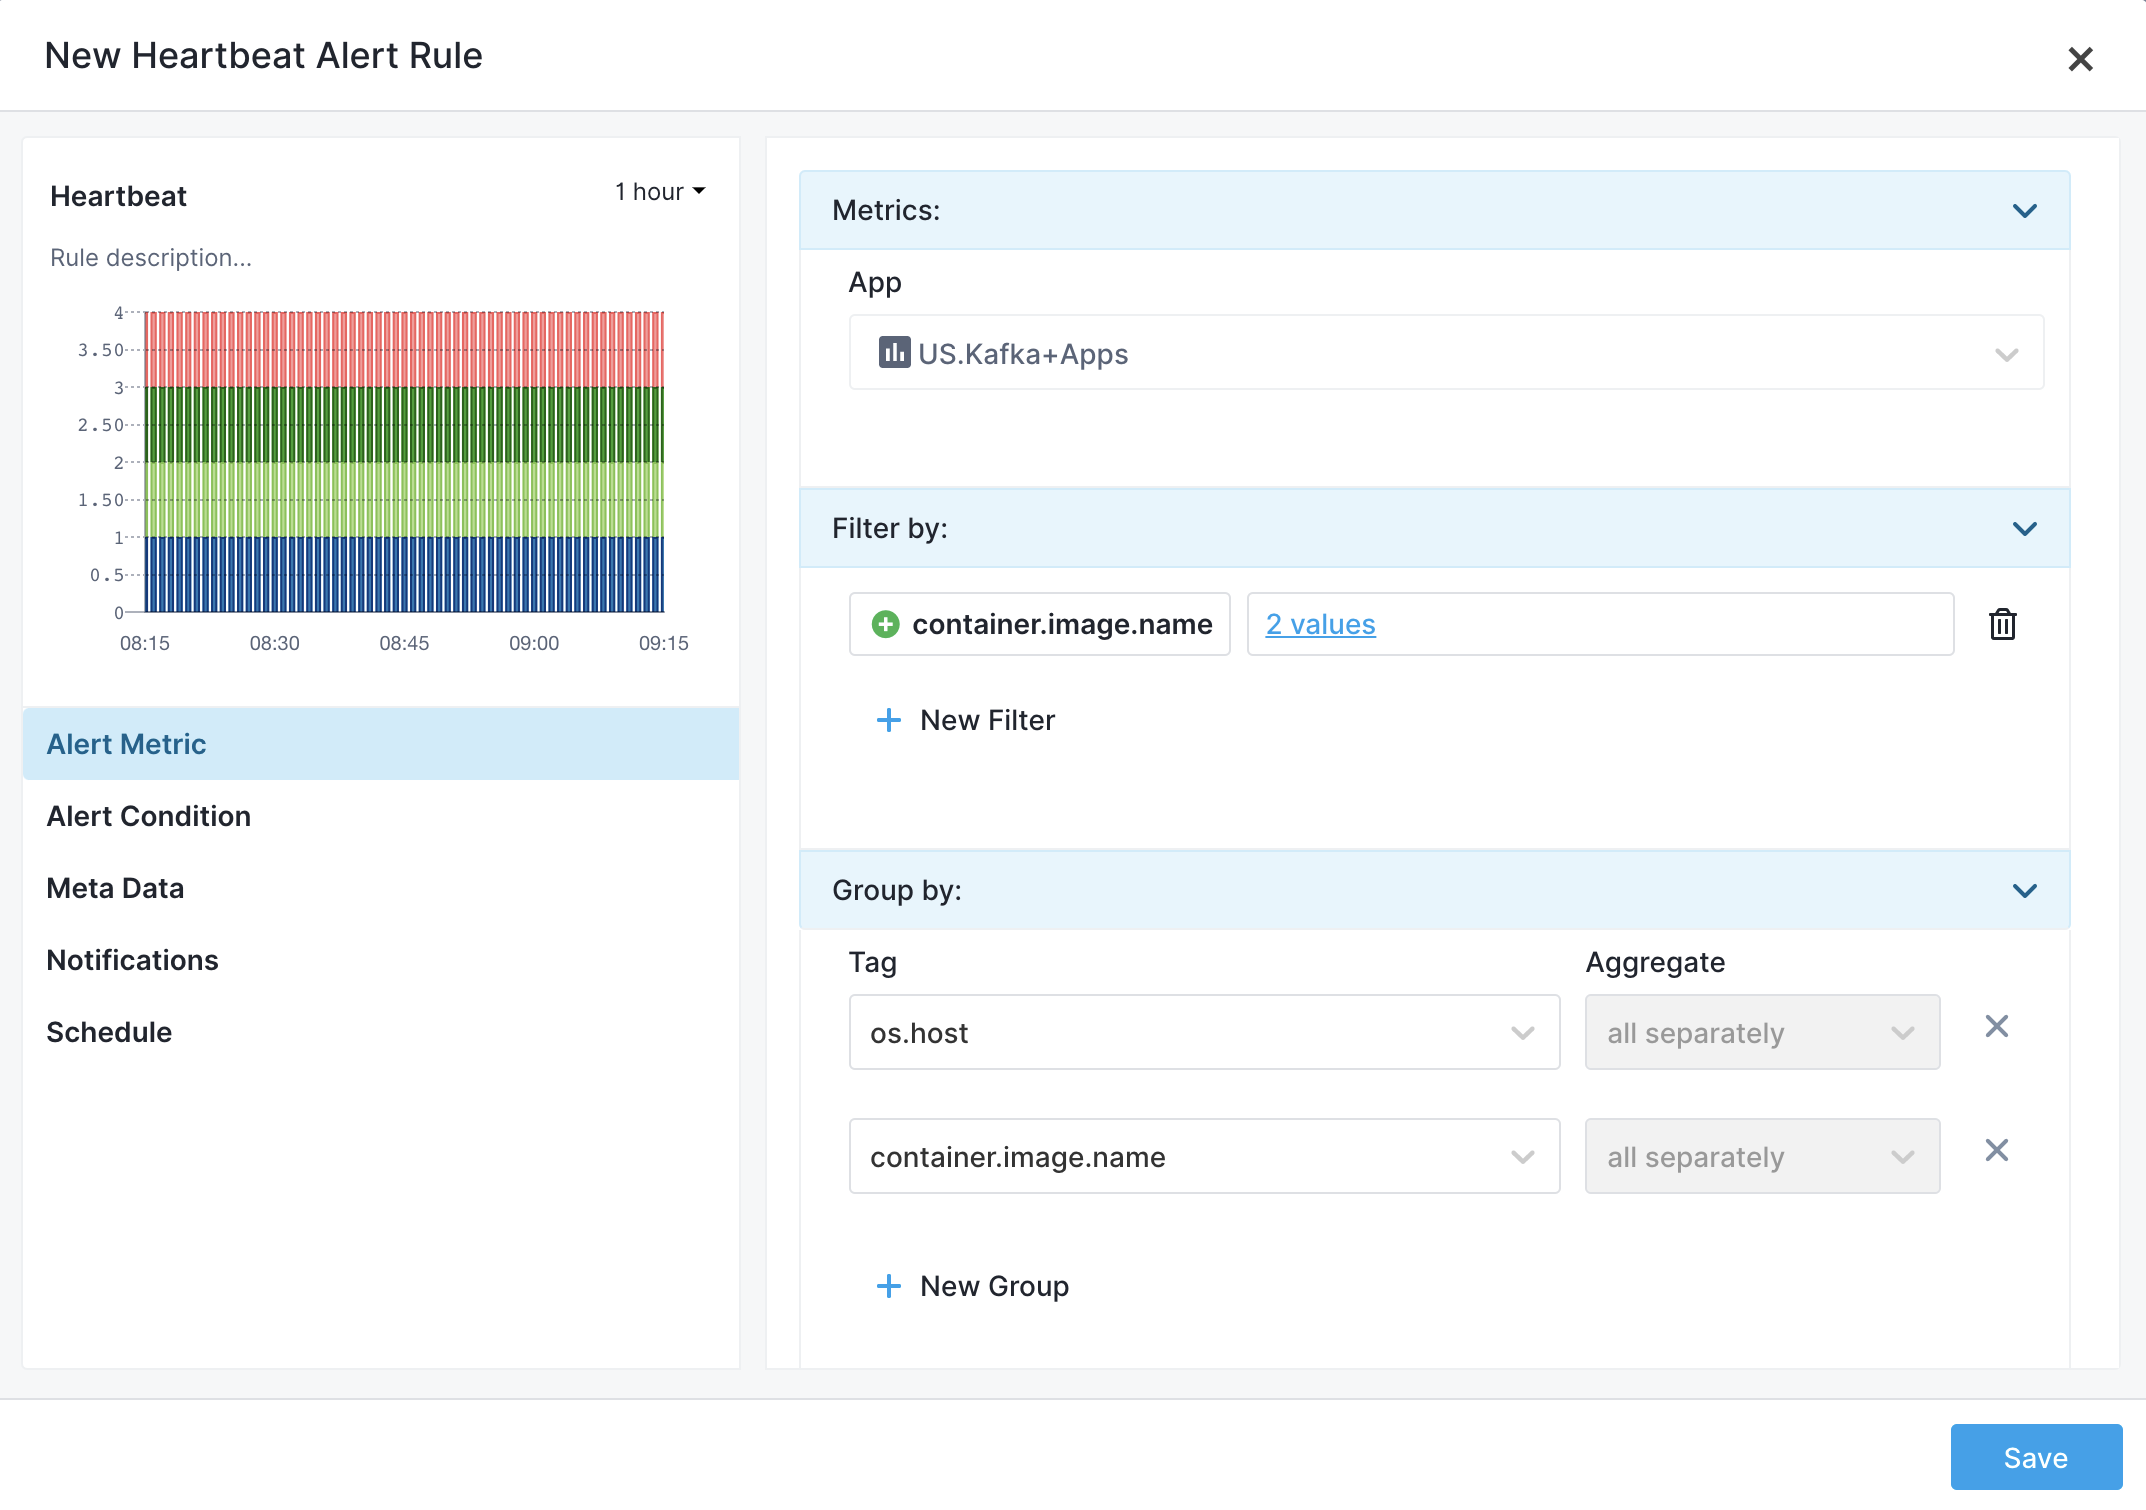
Task: Remove the container.image.name group row
Action: (x=1996, y=1150)
